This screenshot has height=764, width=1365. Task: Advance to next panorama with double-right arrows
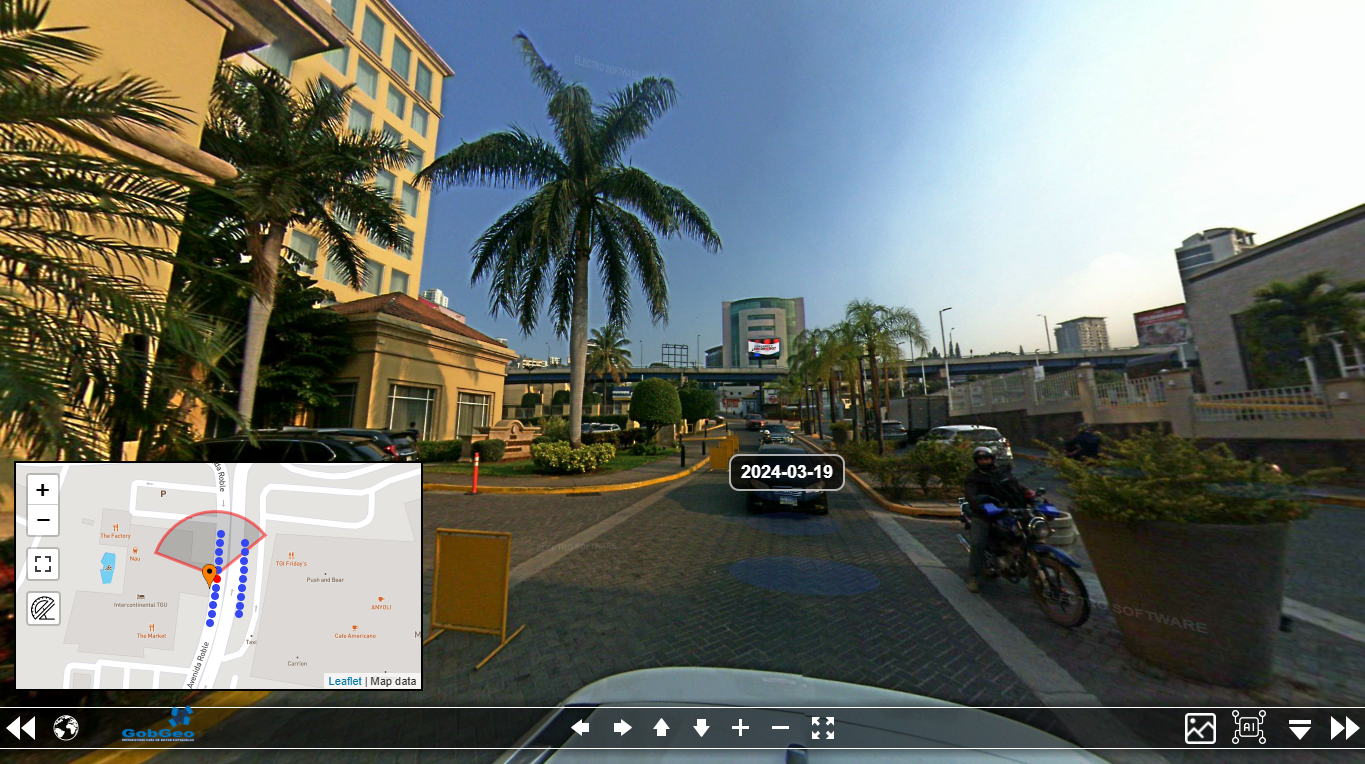1345,728
